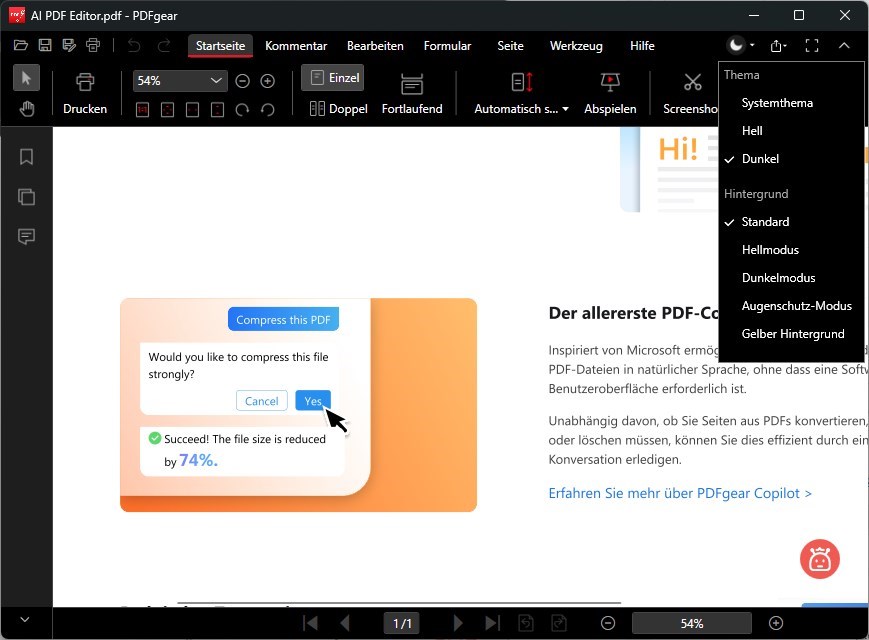
Task: Click the fit height icon
Action: pyautogui.click(x=217, y=110)
